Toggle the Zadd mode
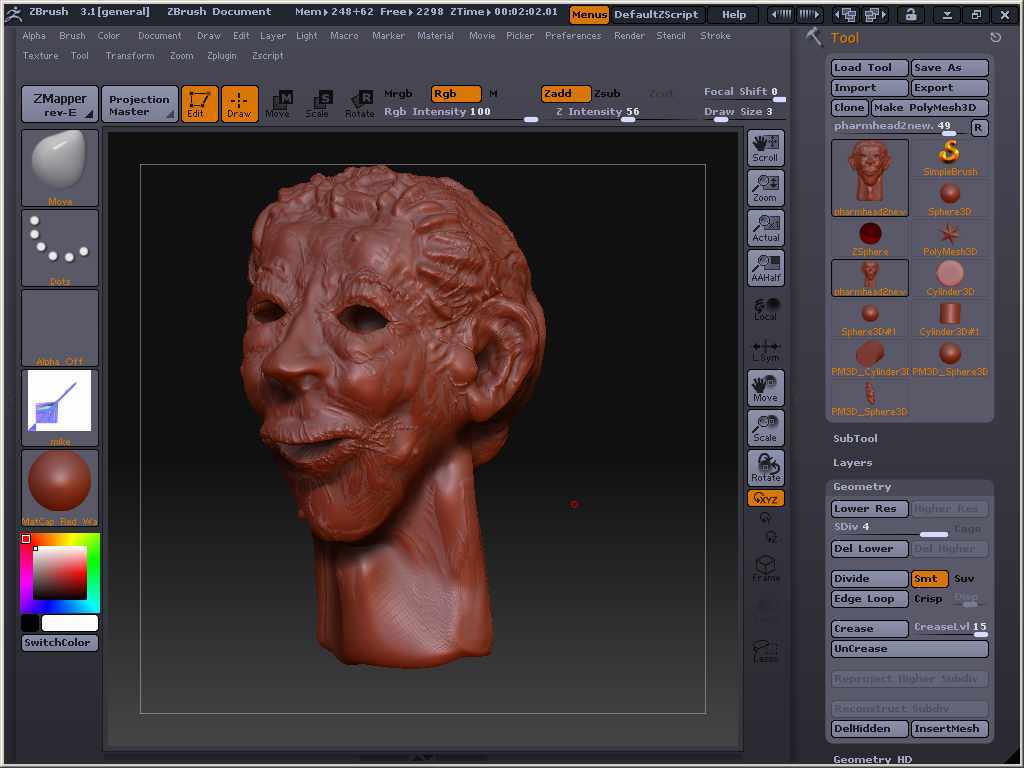 click(x=565, y=93)
